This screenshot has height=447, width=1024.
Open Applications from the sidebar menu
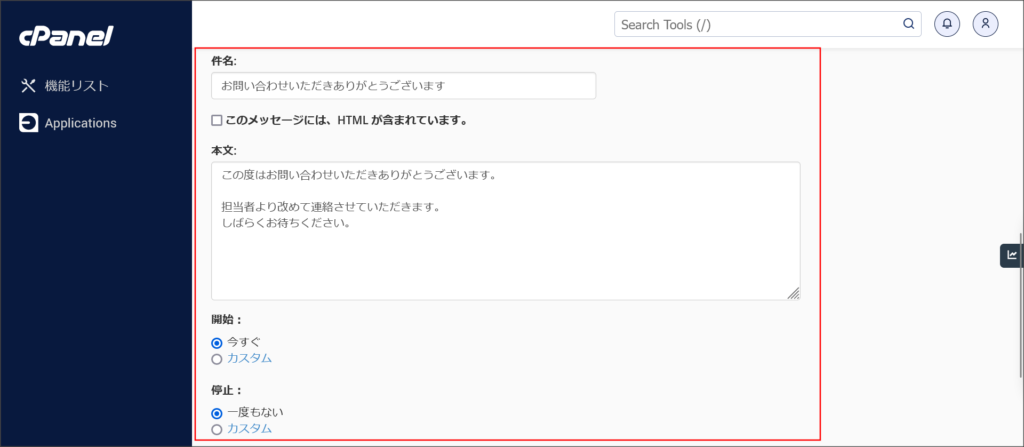coord(80,123)
